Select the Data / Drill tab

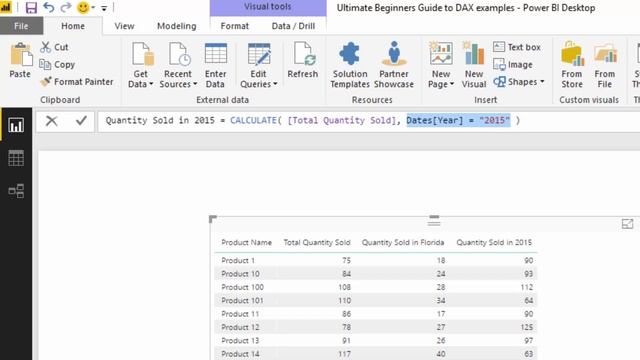293,26
